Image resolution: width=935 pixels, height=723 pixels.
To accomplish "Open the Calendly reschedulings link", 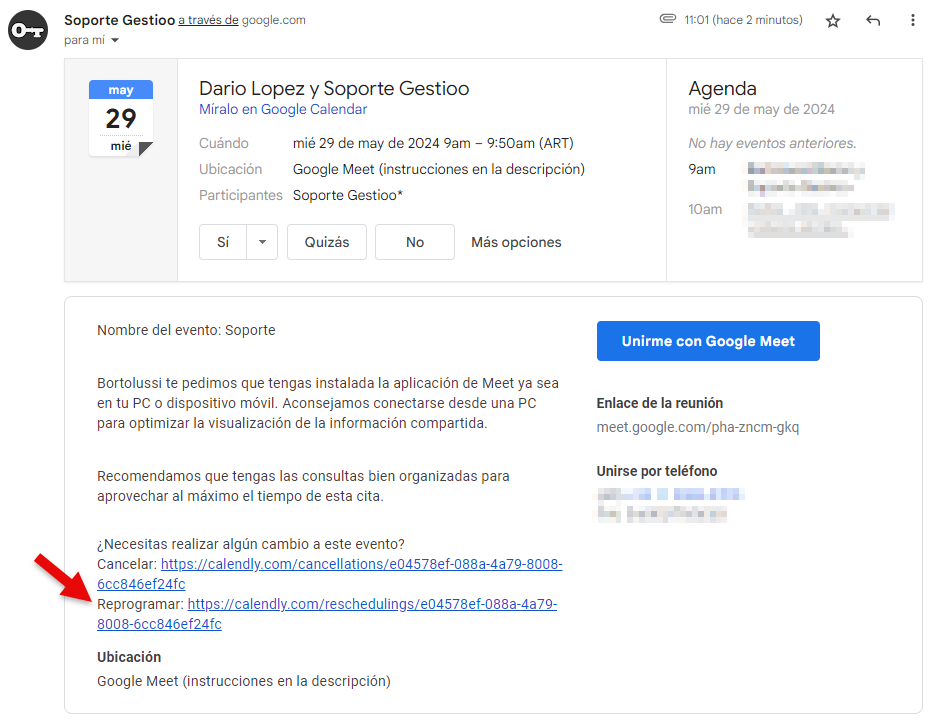I will [x=327, y=614].
